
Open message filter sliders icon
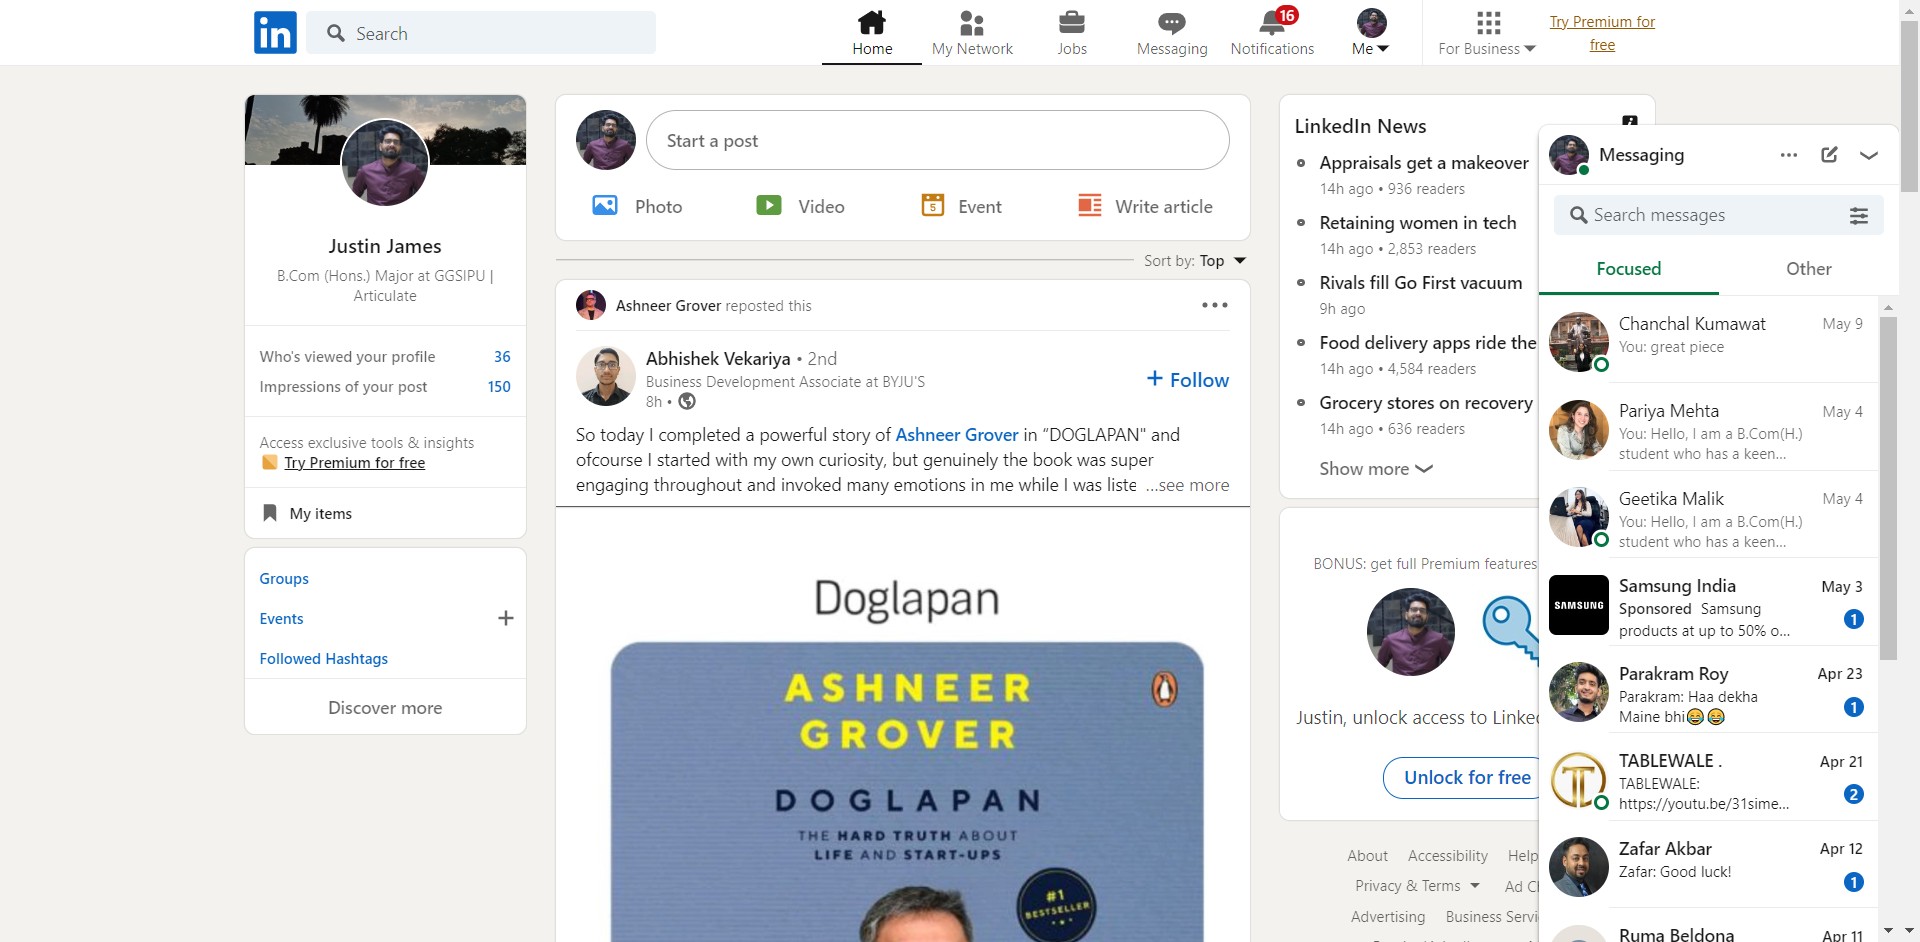coord(1859,215)
